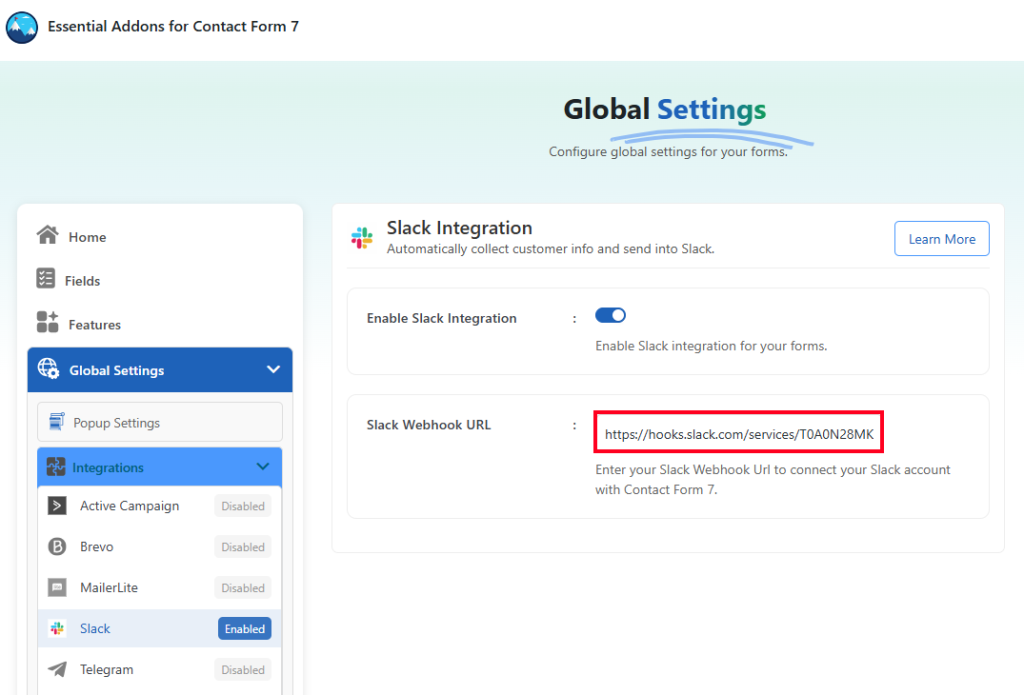Open the MailerLite integration entry
1024x695 pixels.
click(x=109, y=587)
